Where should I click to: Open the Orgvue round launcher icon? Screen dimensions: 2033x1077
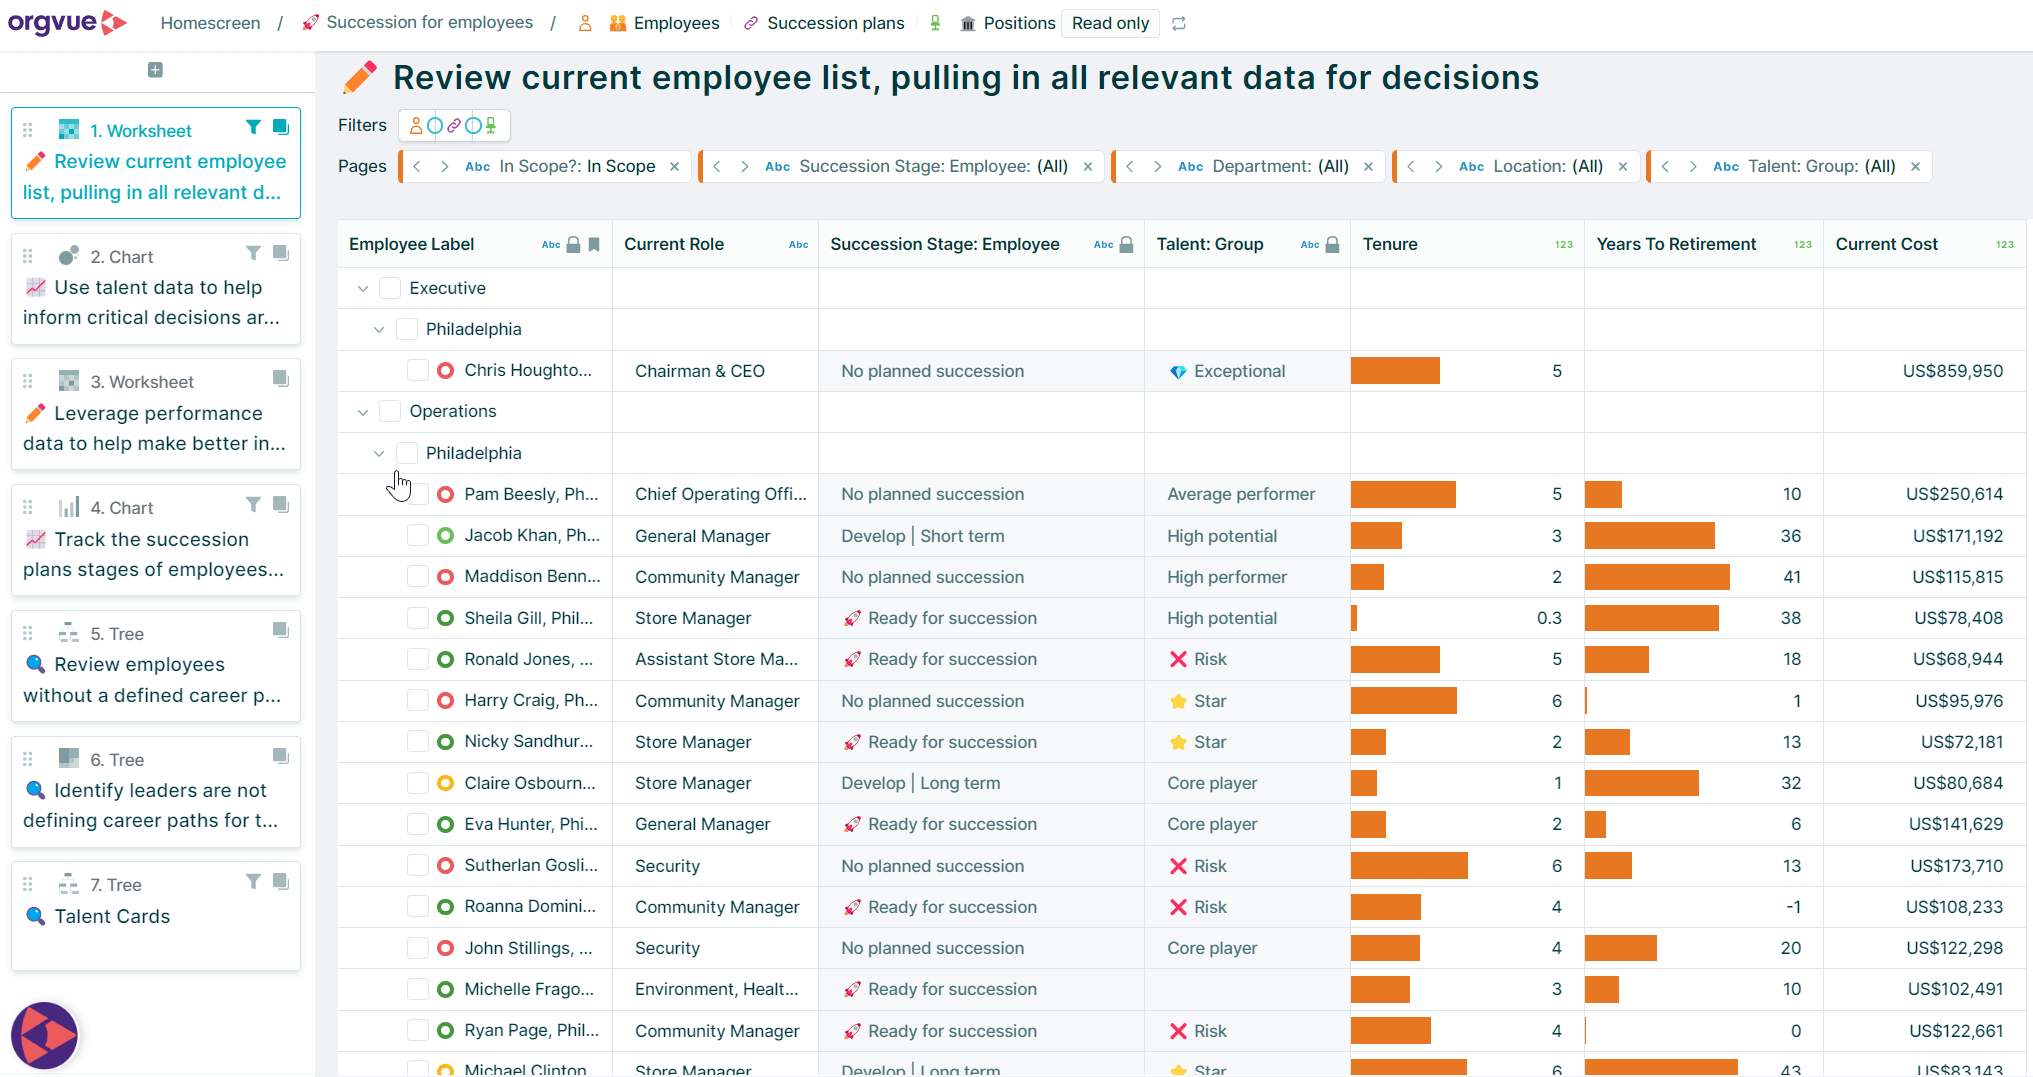(45, 1035)
